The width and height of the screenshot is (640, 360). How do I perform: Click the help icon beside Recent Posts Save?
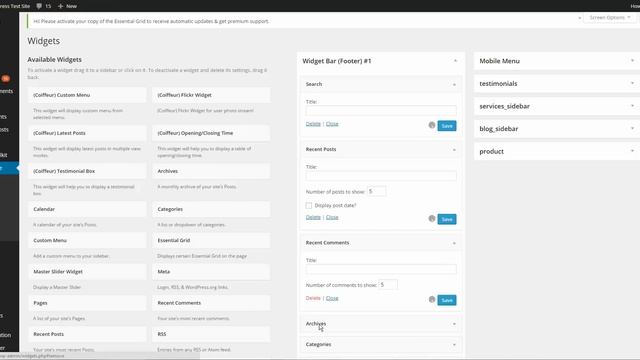432,219
